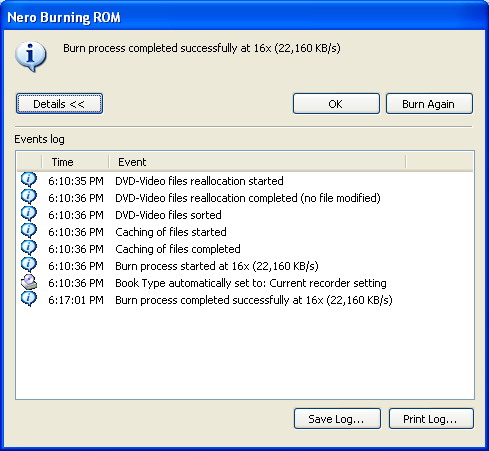Select 'Burn process completed successfully' log row text
489x451 pixels.
(x=254, y=300)
